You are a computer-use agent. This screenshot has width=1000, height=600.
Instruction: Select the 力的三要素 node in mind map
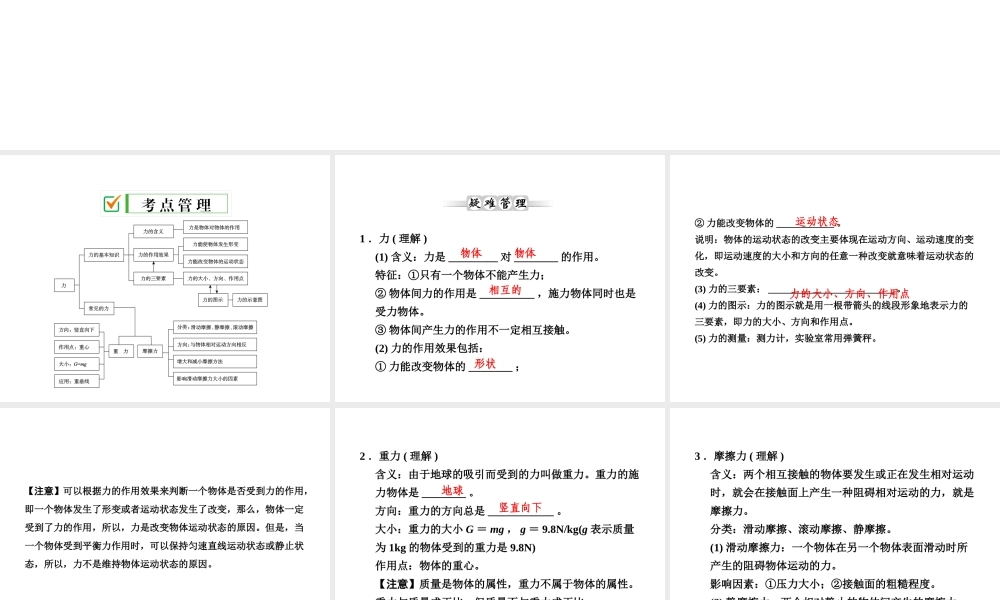click(153, 279)
